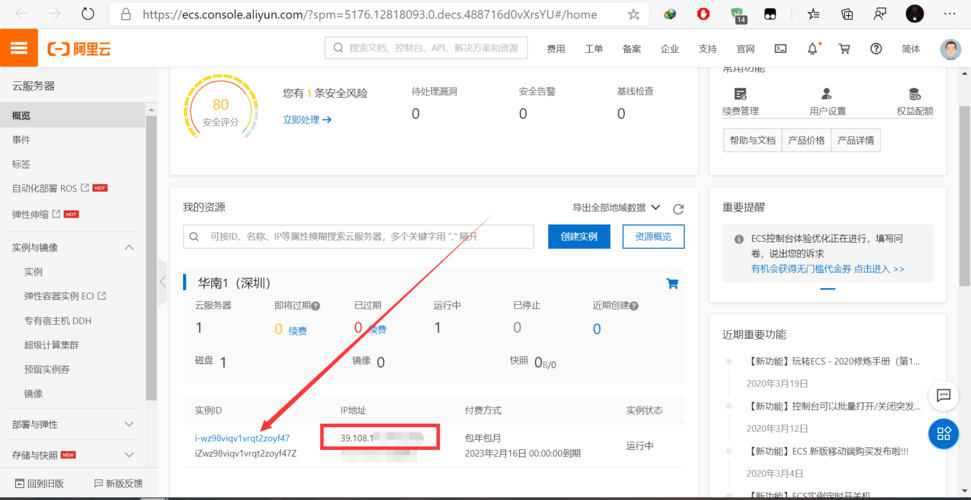Open notifications bell icon
Viewport: 971px width, 500px height.
click(x=812, y=49)
